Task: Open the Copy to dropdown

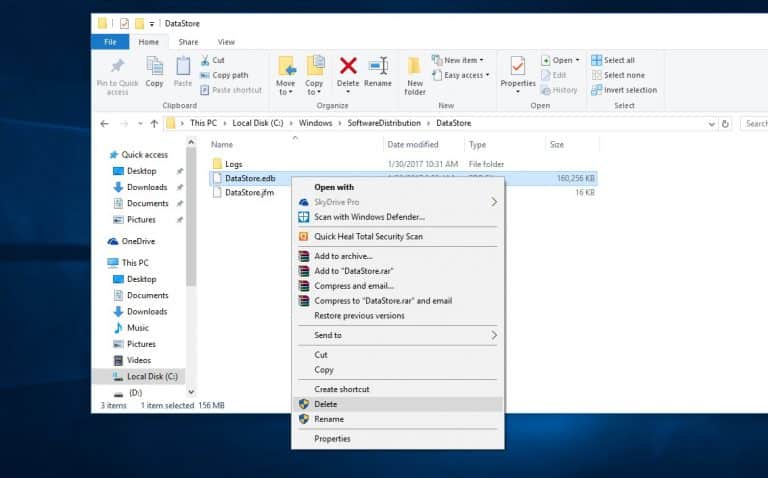Action: (x=314, y=75)
